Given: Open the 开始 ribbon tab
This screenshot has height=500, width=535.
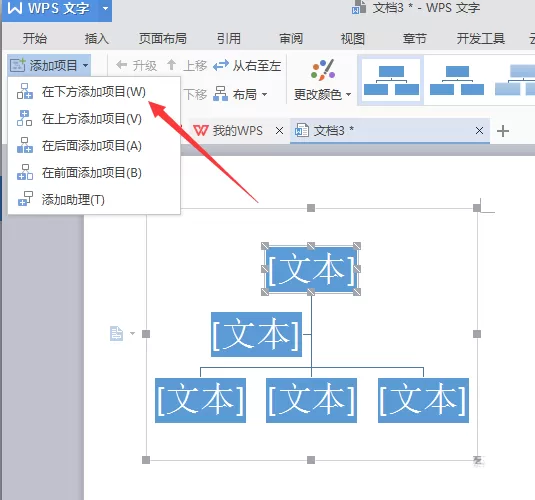Looking at the screenshot, I should pyautogui.click(x=35, y=38).
